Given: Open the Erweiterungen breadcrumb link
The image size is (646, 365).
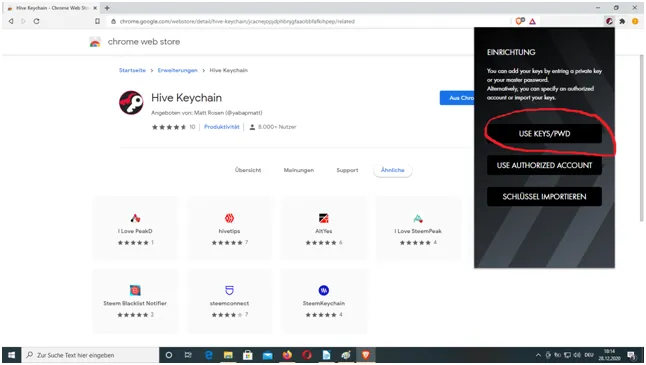Looking at the screenshot, I should 178,70.
